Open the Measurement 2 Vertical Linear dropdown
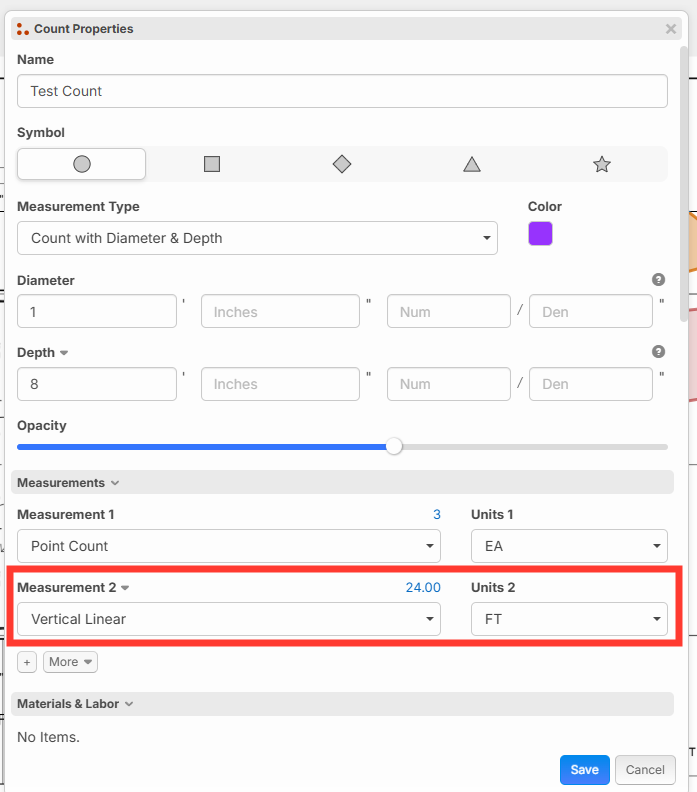The image size is (697, 792). [229, 619]
